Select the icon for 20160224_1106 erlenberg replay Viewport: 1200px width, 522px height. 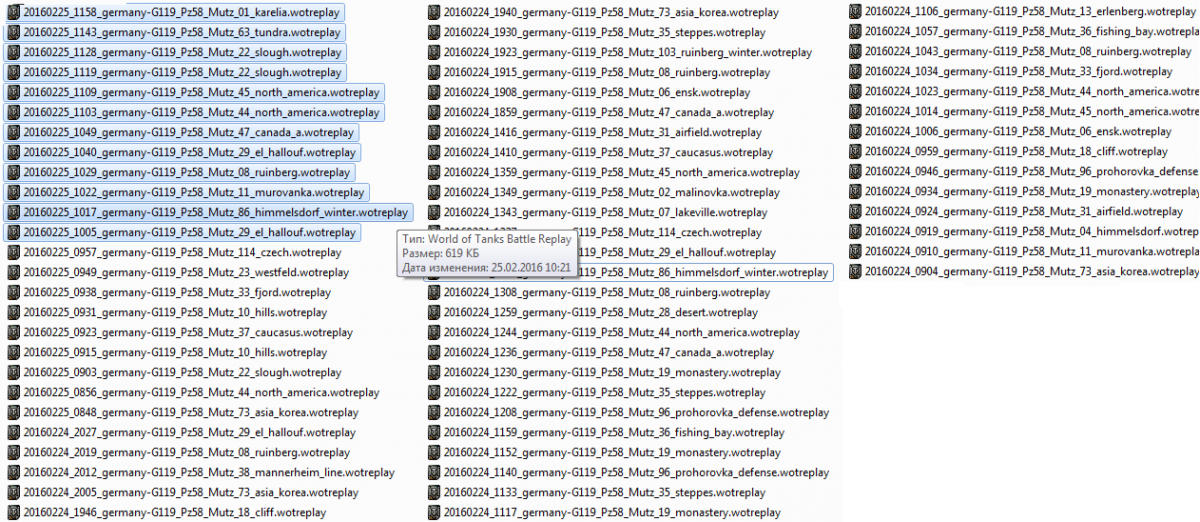855,12
